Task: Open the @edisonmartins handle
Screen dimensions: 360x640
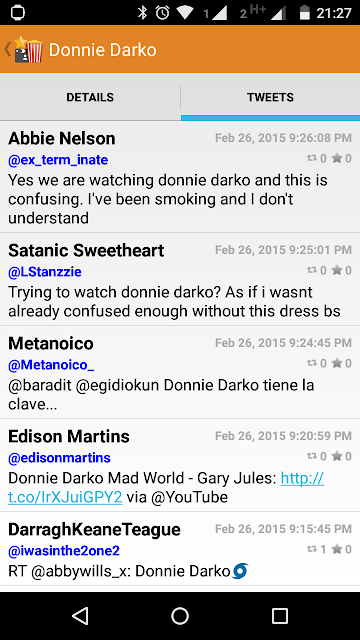Action: click(x=59, y=458)
